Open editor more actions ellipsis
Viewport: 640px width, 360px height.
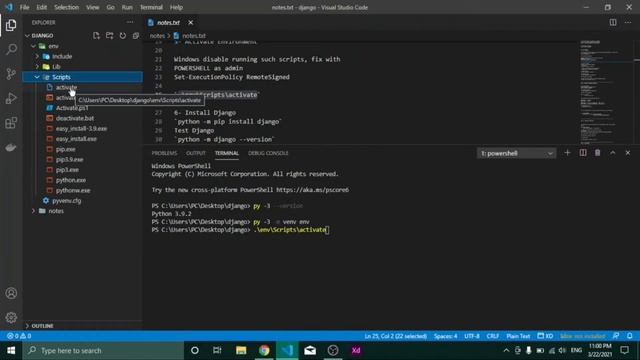(628, 22)
